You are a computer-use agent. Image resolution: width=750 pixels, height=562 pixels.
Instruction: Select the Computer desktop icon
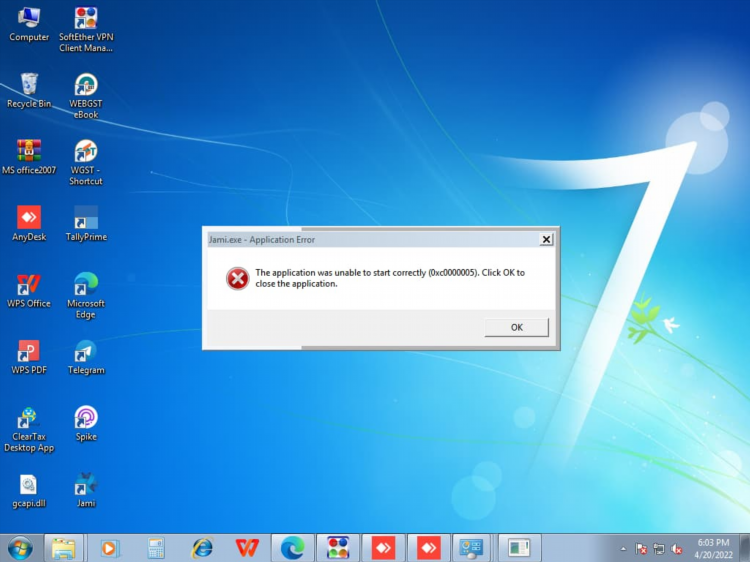pyautogui.click(x=29, y=25)
